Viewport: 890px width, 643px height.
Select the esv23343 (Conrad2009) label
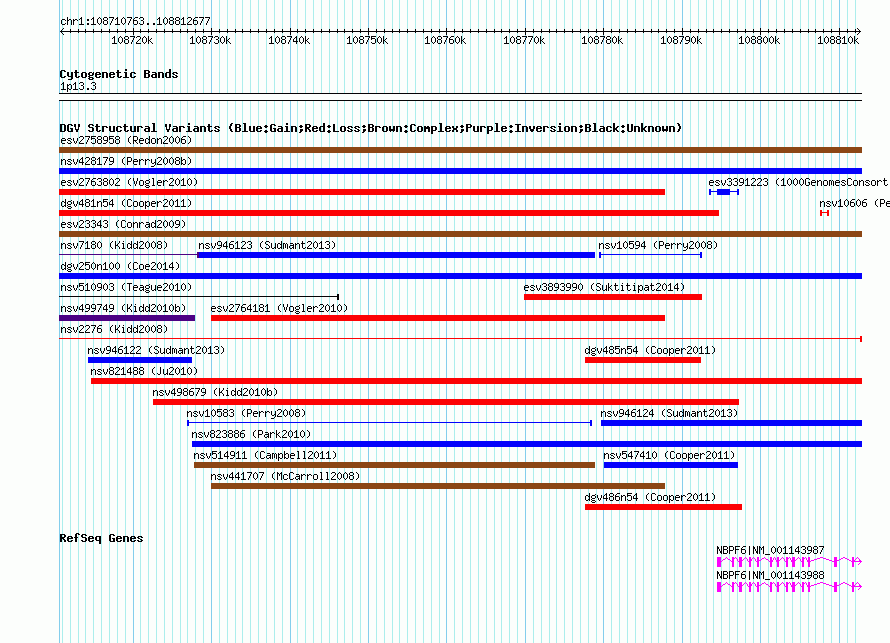123,224
